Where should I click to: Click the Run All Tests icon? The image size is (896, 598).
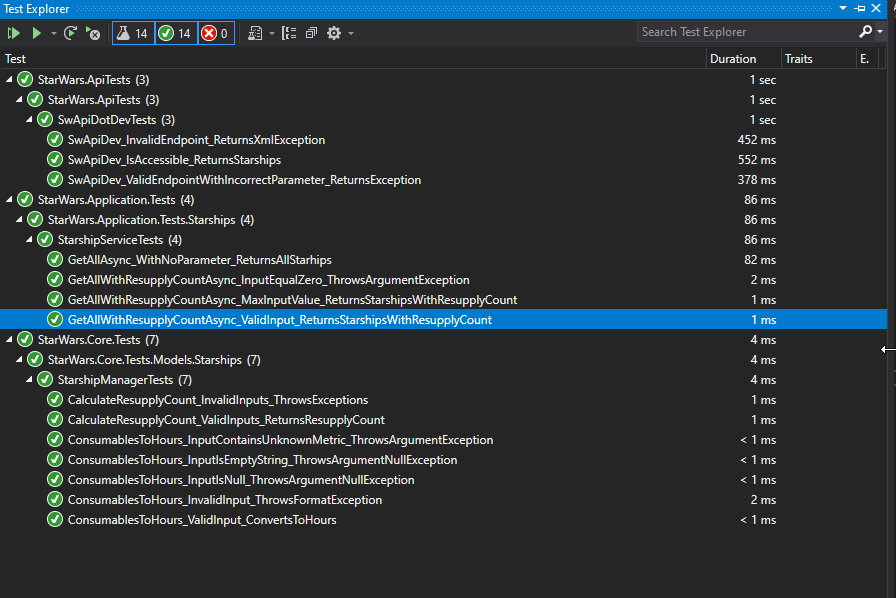click(x=13, y=33)
